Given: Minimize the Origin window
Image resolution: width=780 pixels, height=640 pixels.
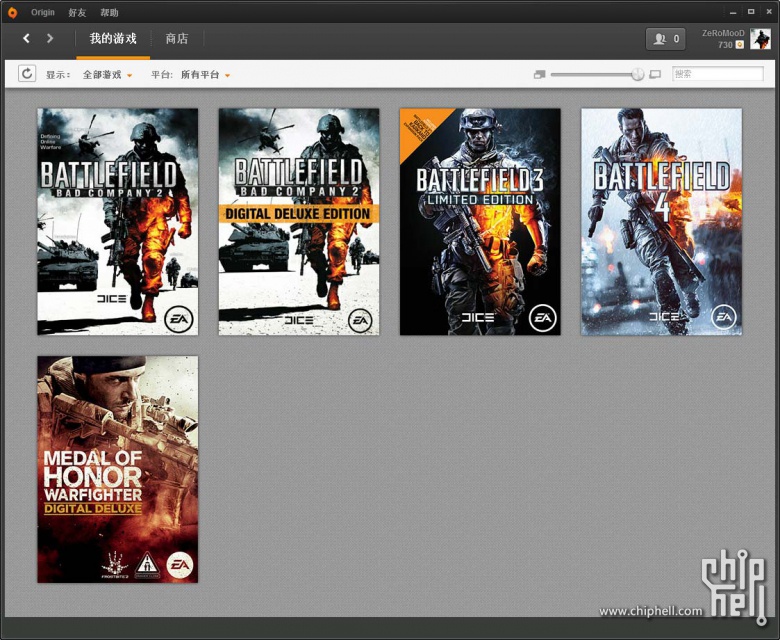Looking at the screenshot, I should click(x=733, y=12).
